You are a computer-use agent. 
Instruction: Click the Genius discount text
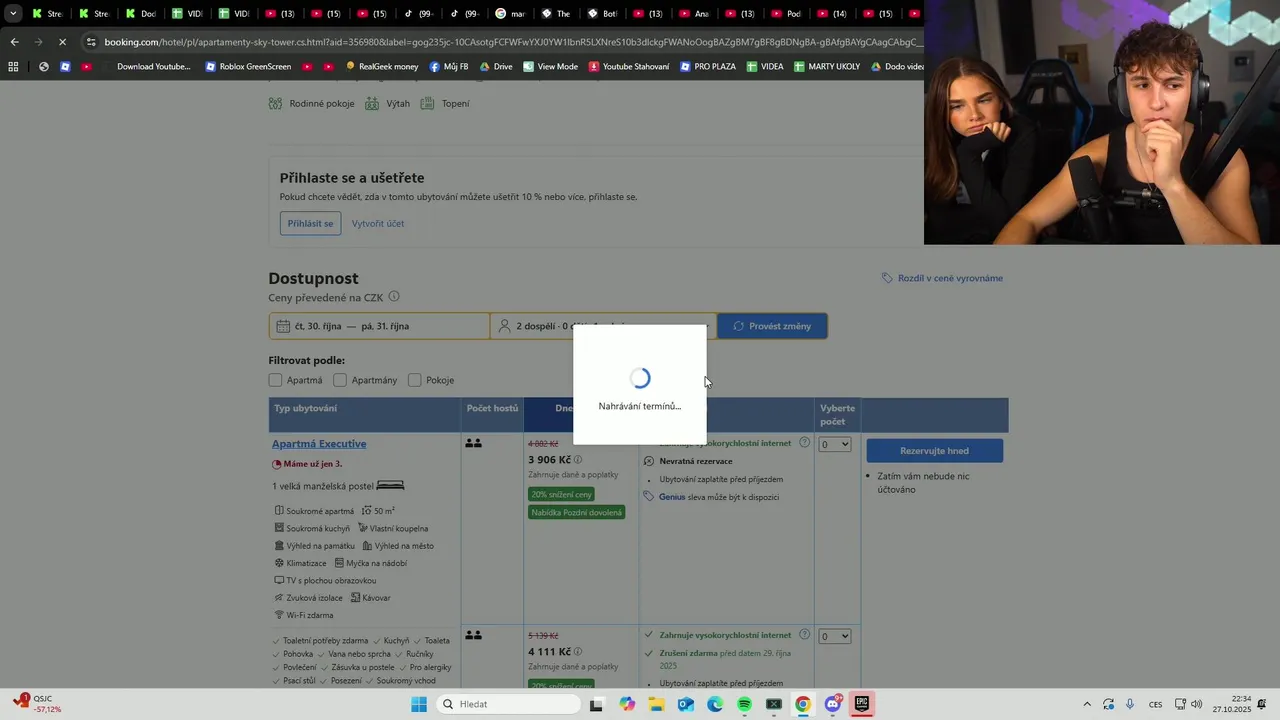click(719, 497)
